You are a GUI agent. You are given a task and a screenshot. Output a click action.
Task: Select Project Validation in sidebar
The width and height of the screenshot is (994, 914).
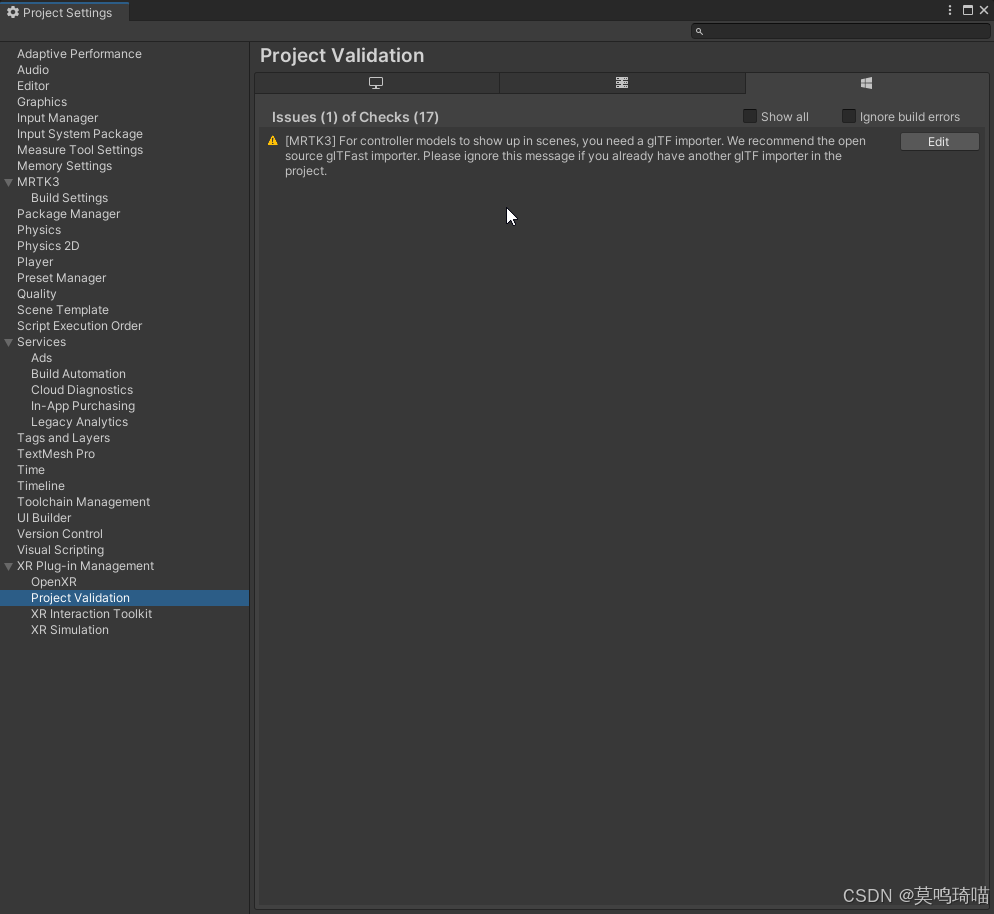(124, 598)
